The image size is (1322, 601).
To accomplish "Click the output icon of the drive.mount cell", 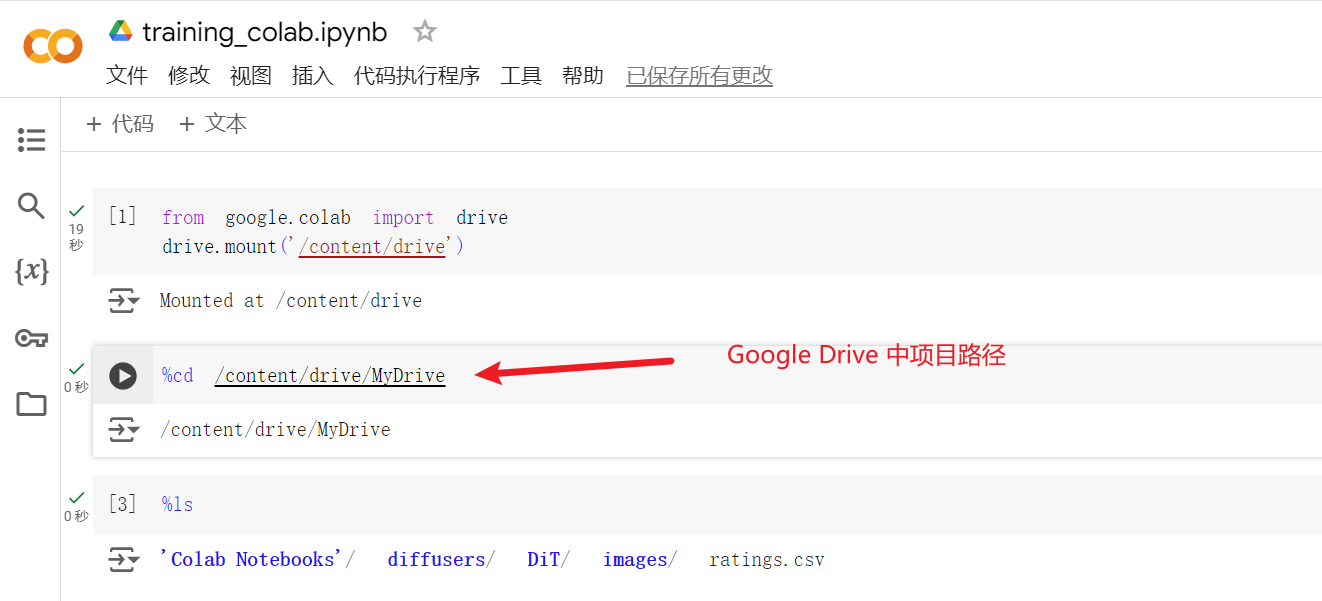I will click(x=124, y=300).
